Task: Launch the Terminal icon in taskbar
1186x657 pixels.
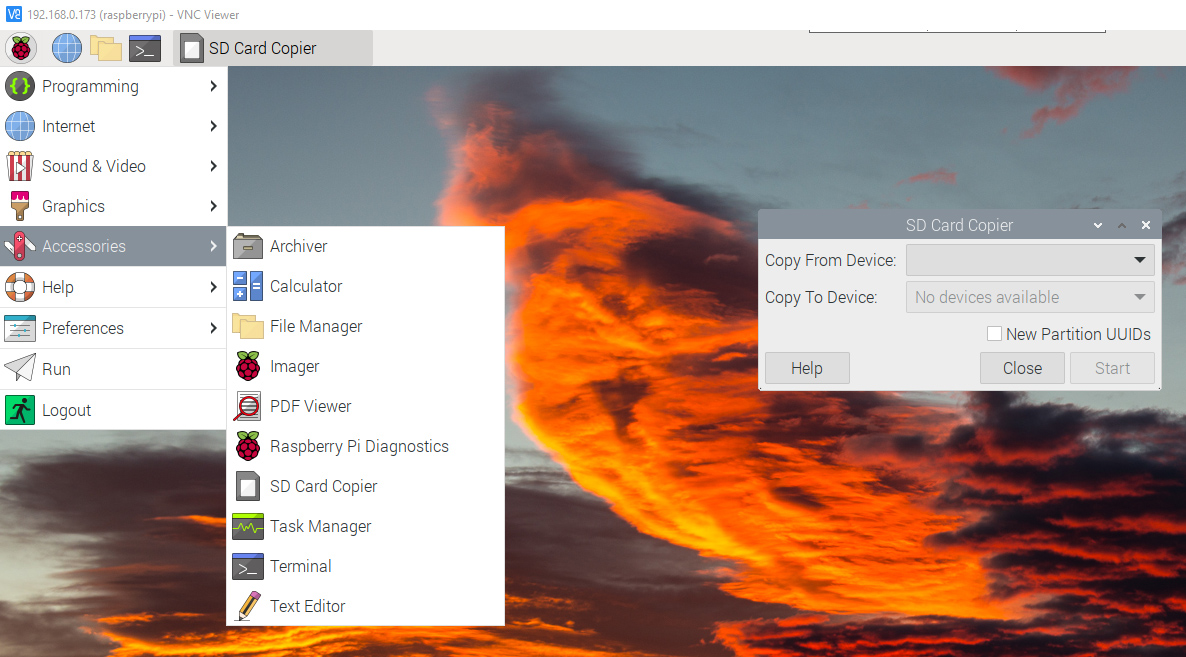Action: [144, 48]
